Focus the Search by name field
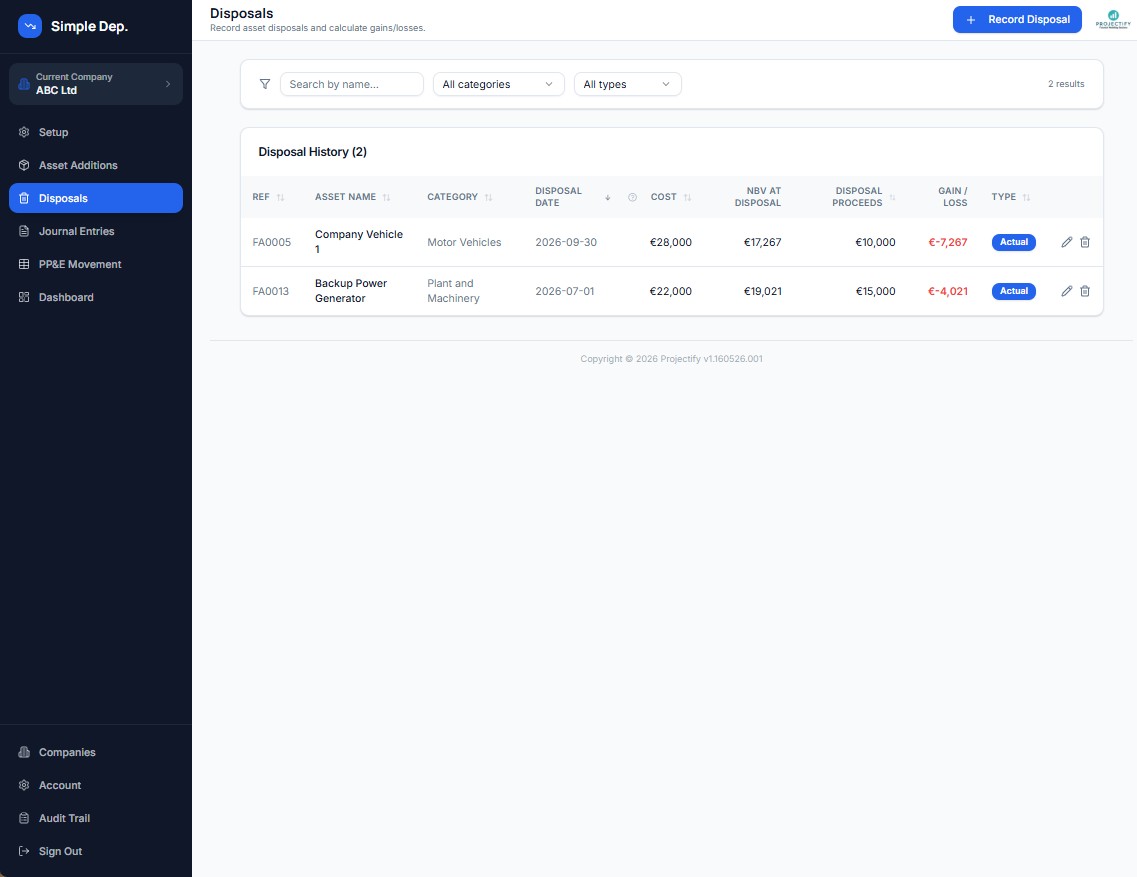The width and height of the screenshot is (1137, 877). 352,84
